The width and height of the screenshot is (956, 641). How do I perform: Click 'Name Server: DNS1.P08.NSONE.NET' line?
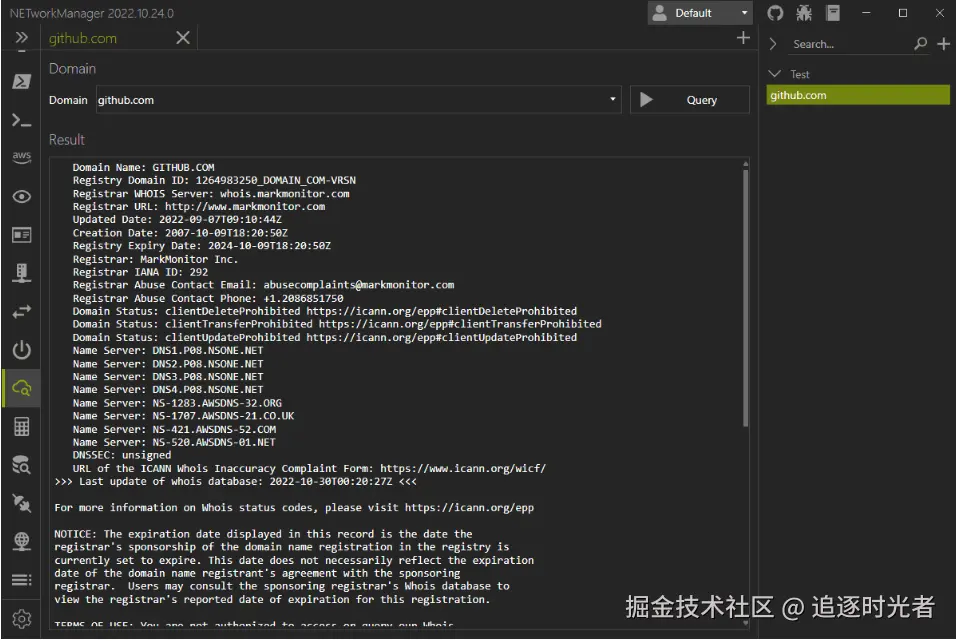[x=168, y=351]
